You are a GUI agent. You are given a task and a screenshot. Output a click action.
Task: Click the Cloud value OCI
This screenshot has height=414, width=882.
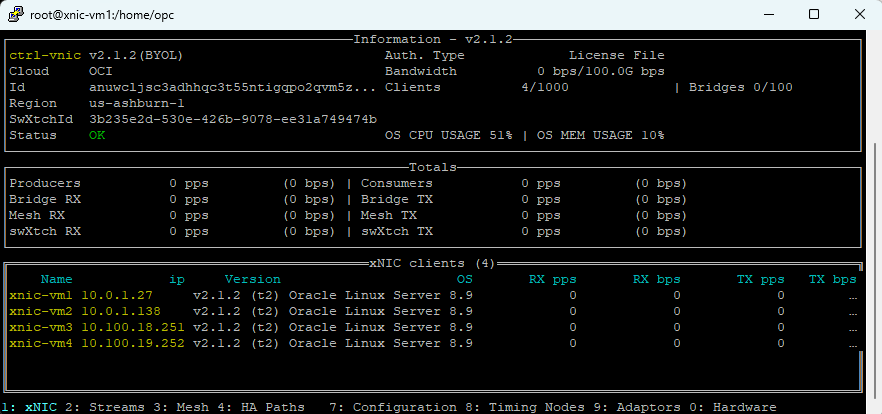[101, 71]
